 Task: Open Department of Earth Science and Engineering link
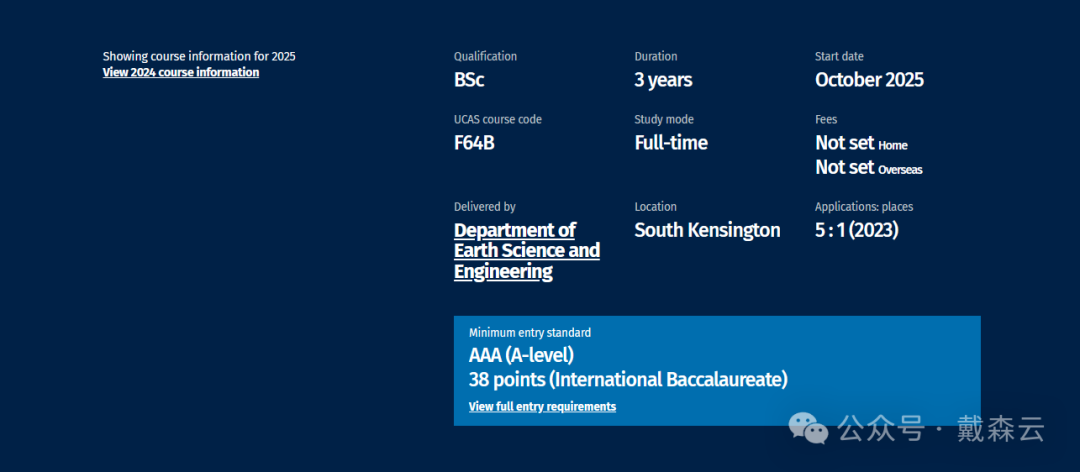pyautogui.click(x=526, y=251)
